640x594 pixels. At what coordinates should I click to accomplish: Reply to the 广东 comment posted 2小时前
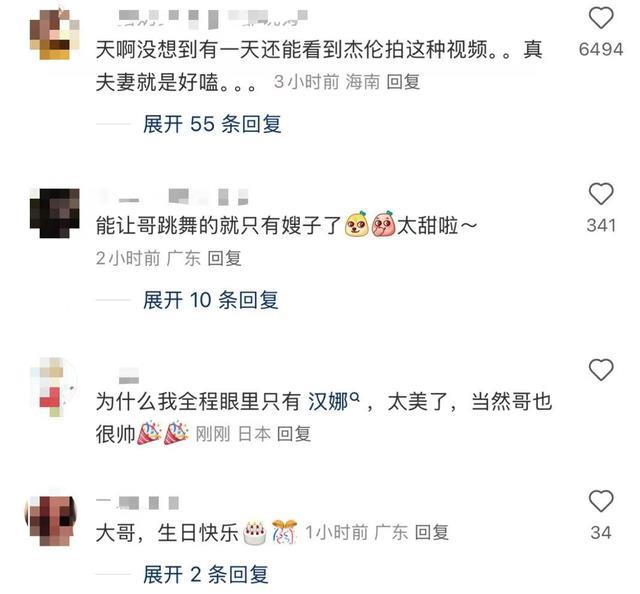click(x=224, y=258)
